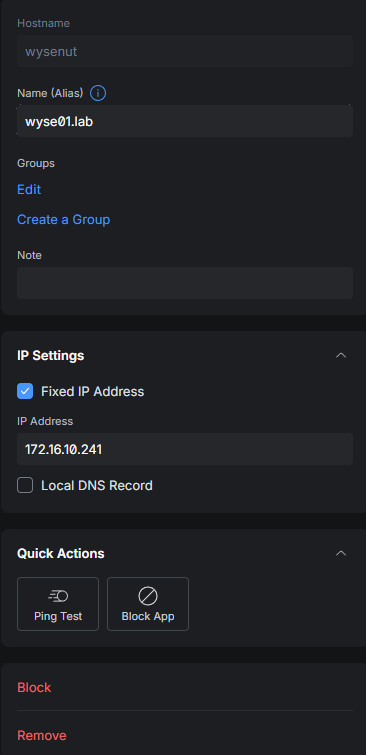Open the Block App quick action
The height and width of the screenshot is (755, 366).
148,604
